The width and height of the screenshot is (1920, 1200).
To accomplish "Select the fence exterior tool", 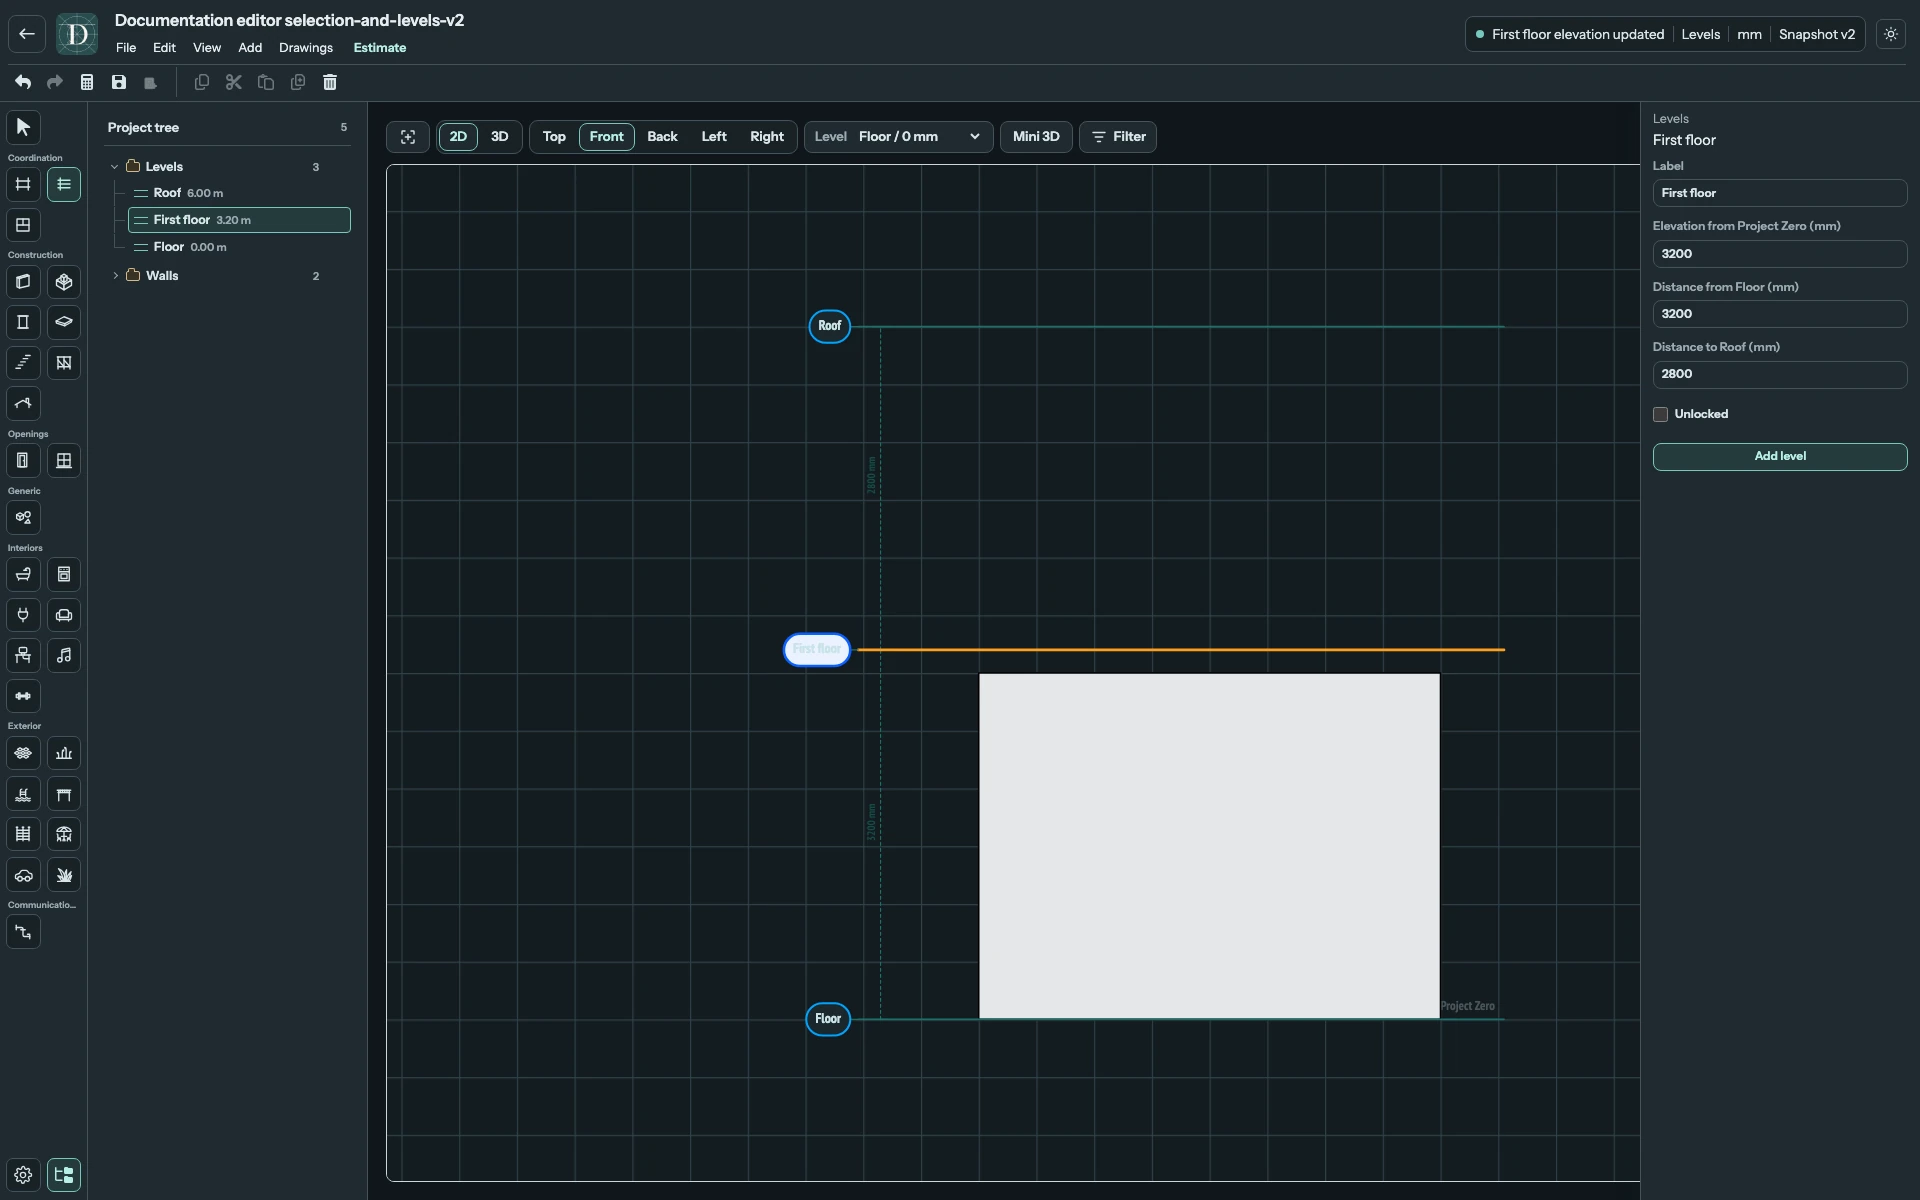I will (23, 834).
